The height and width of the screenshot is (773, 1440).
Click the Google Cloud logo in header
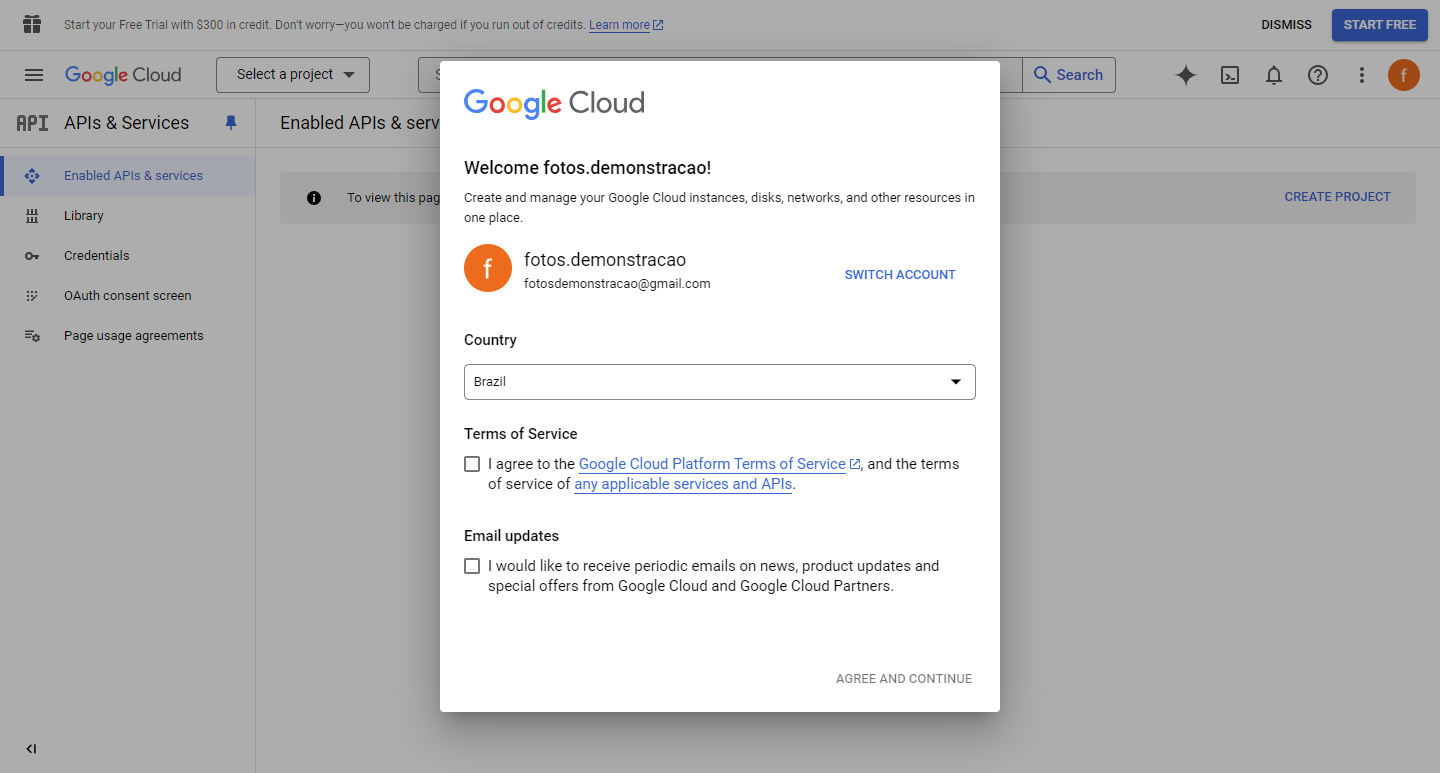coord(123,75)
